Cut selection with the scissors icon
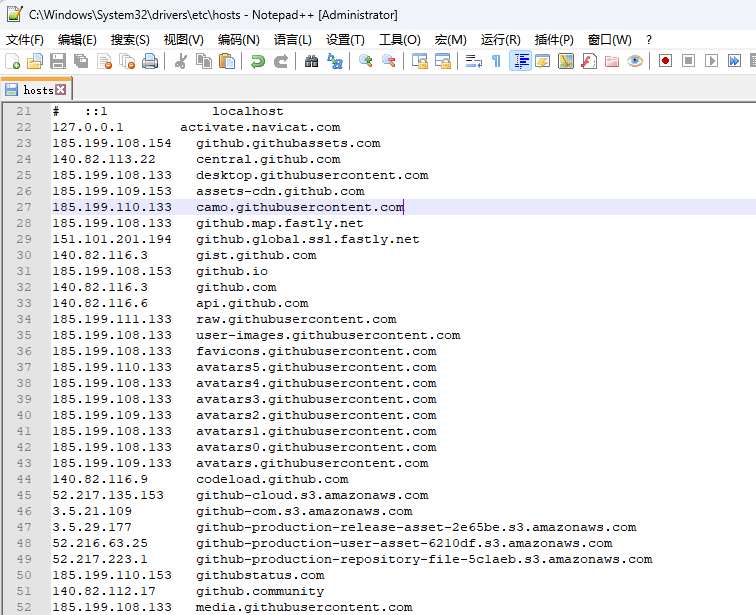756x615 pixels. tap(181, 61)
